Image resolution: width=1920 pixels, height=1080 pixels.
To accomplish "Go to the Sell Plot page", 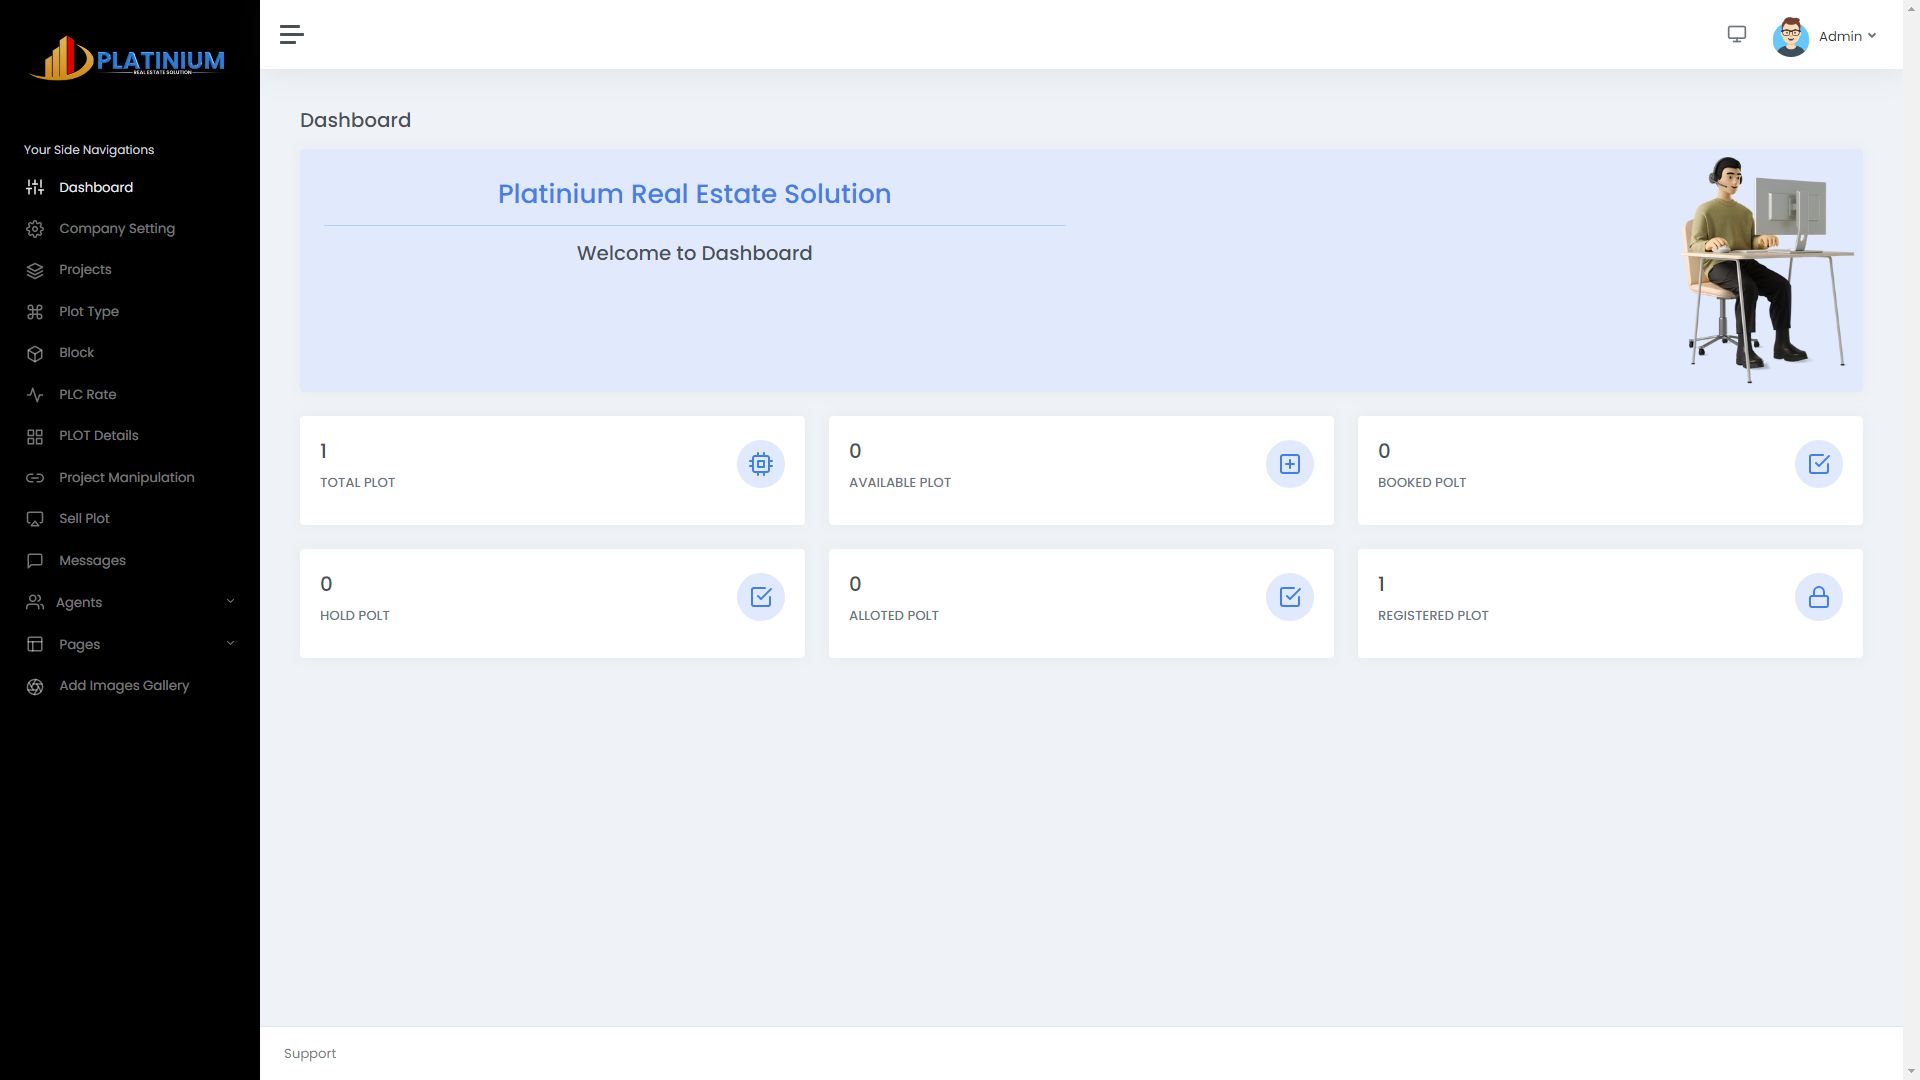I will tap(84, 519).
